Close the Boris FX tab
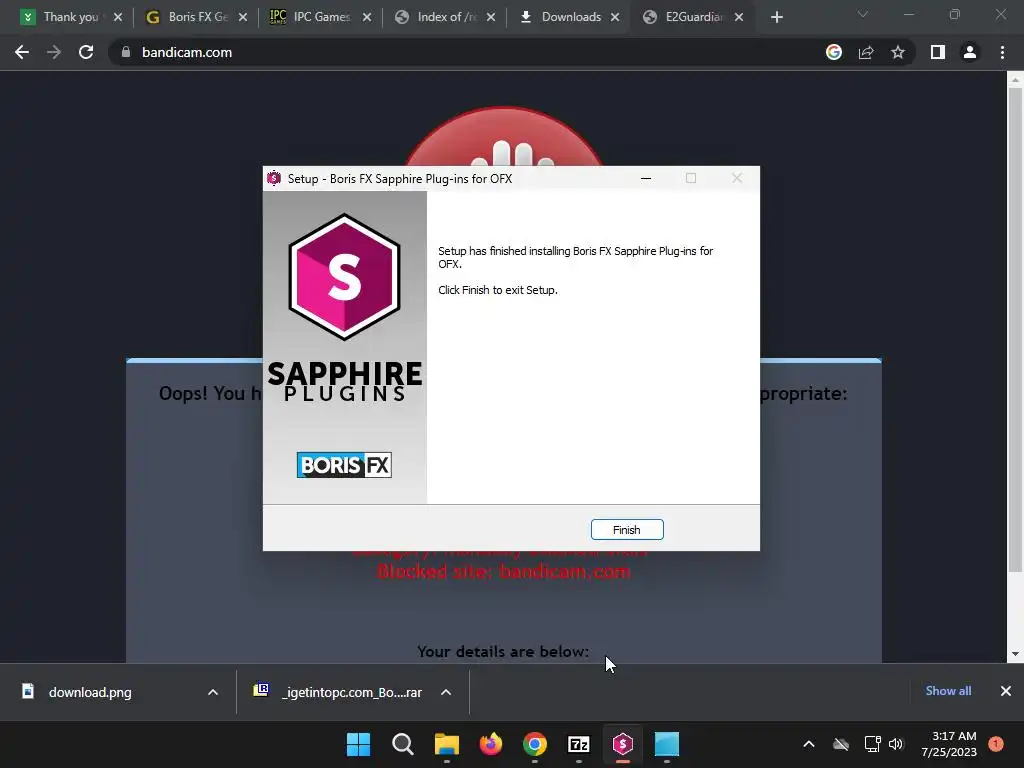The width and height of the screenshot is (1024, 768). click(x=243, y=18)
